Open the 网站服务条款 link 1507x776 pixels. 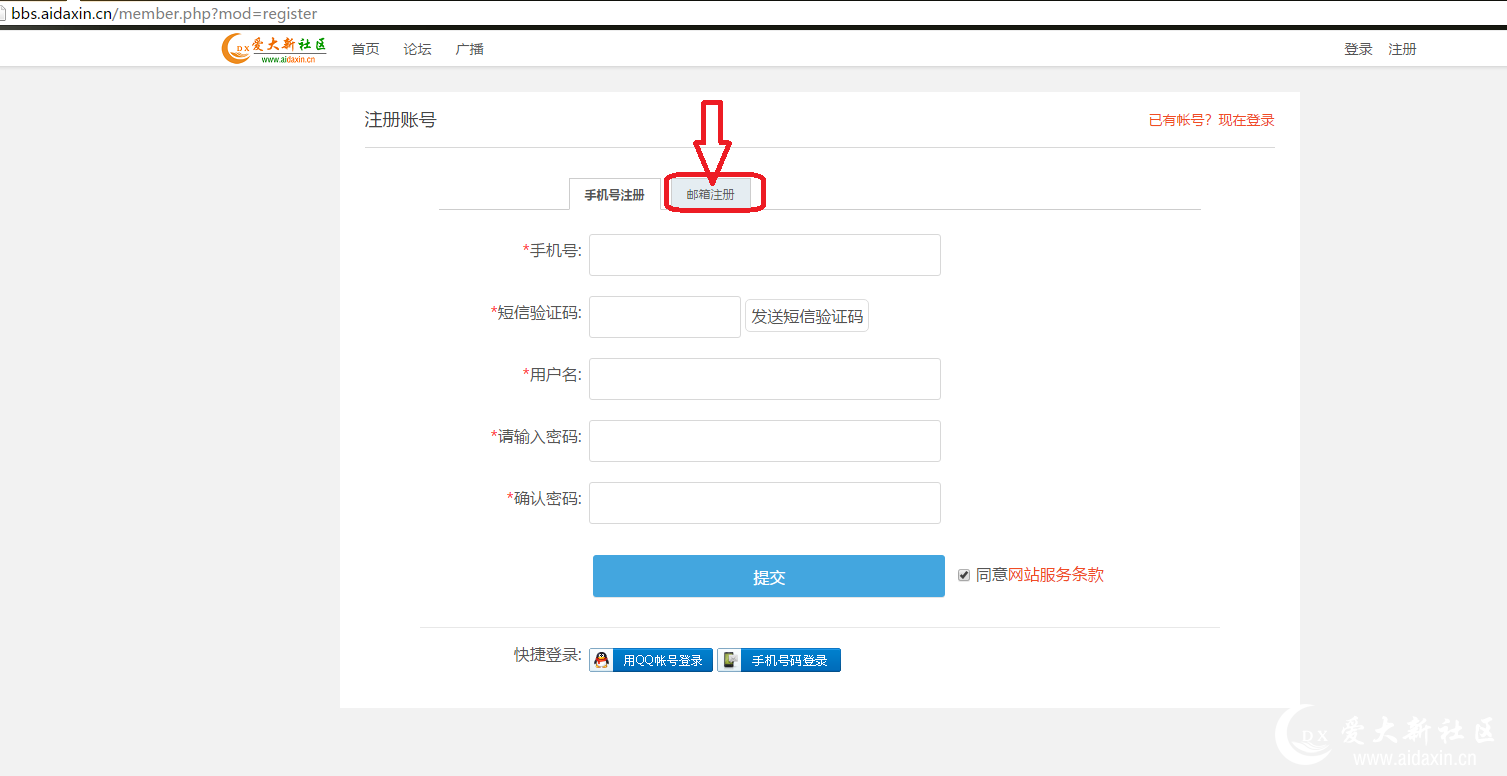(1055, 575)
